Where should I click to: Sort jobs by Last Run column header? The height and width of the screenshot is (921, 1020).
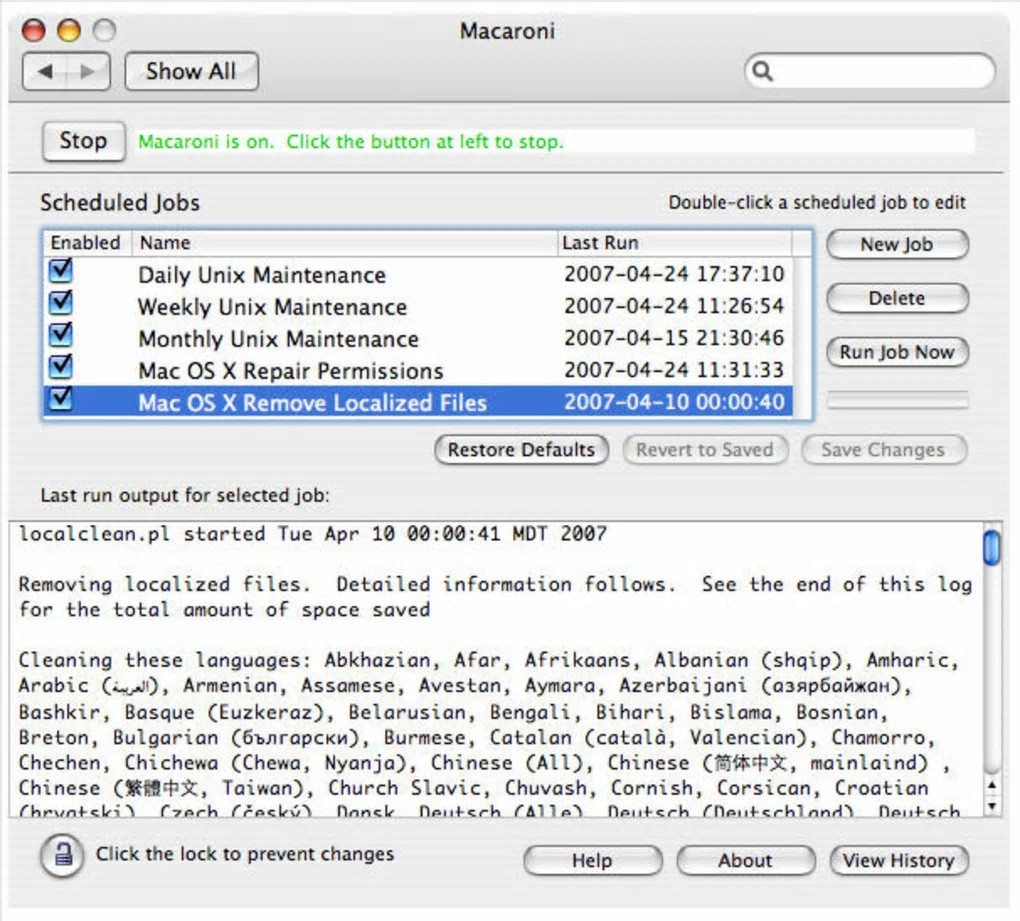(675, 243)
